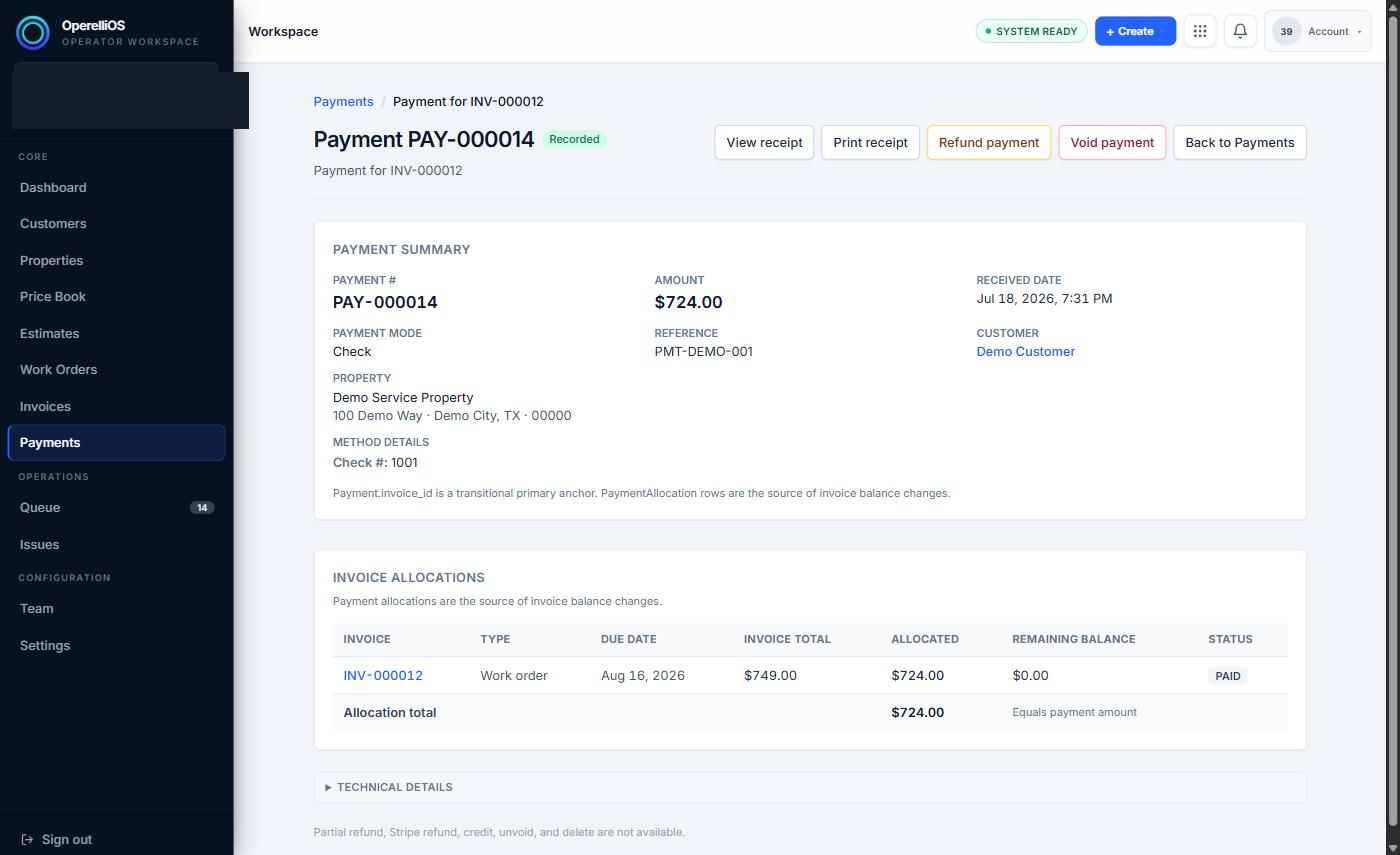The image size is (1400, 855).
Task: Click the STATUS column header
Action: coord(1230,639)
